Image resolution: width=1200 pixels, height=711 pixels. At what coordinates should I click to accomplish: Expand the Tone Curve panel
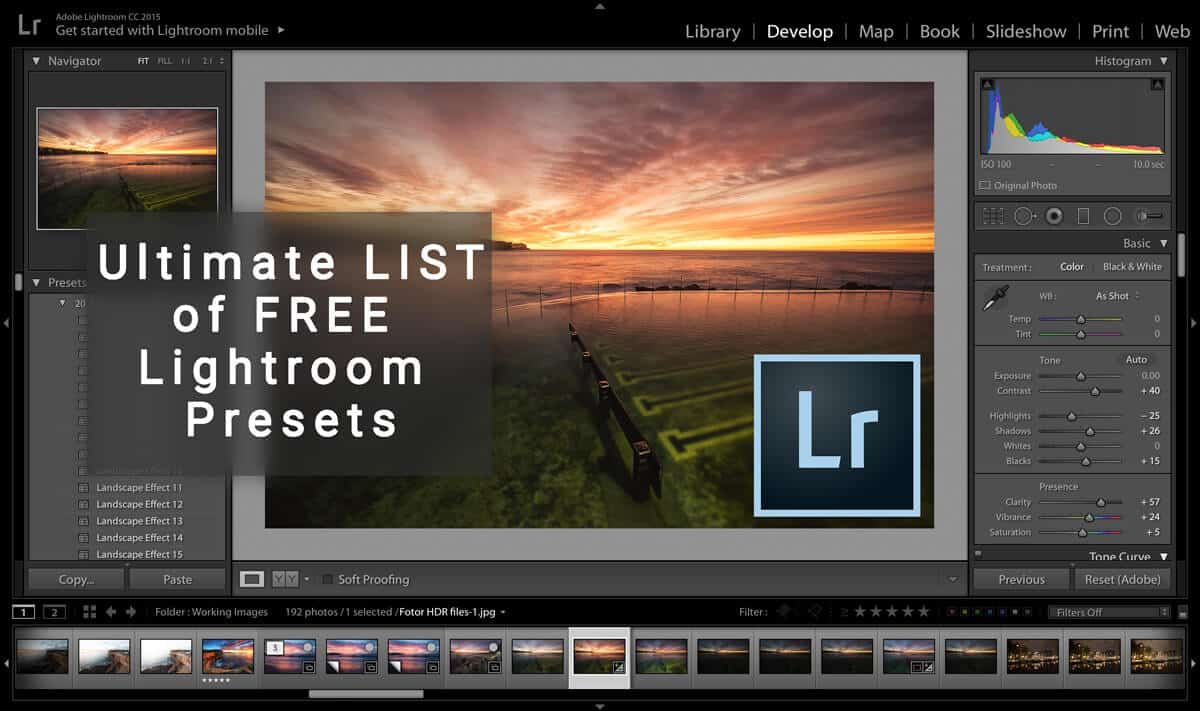pyautogui.click(x=1164, y=557)
